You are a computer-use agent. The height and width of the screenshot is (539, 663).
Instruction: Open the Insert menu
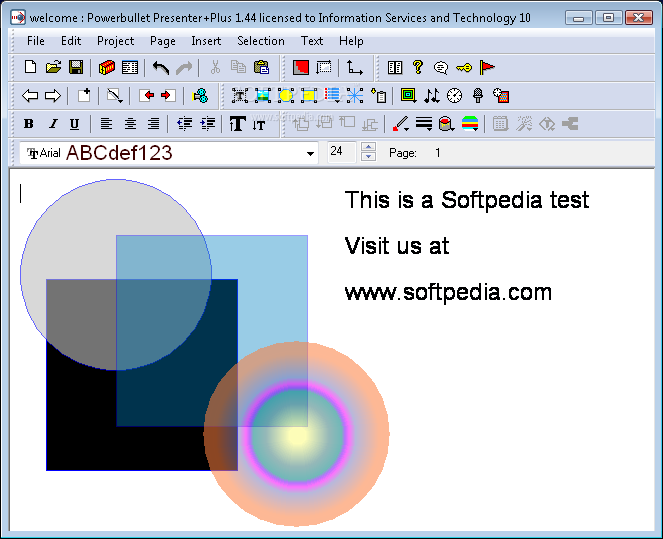pyautogui.click(x=206, y=41)
